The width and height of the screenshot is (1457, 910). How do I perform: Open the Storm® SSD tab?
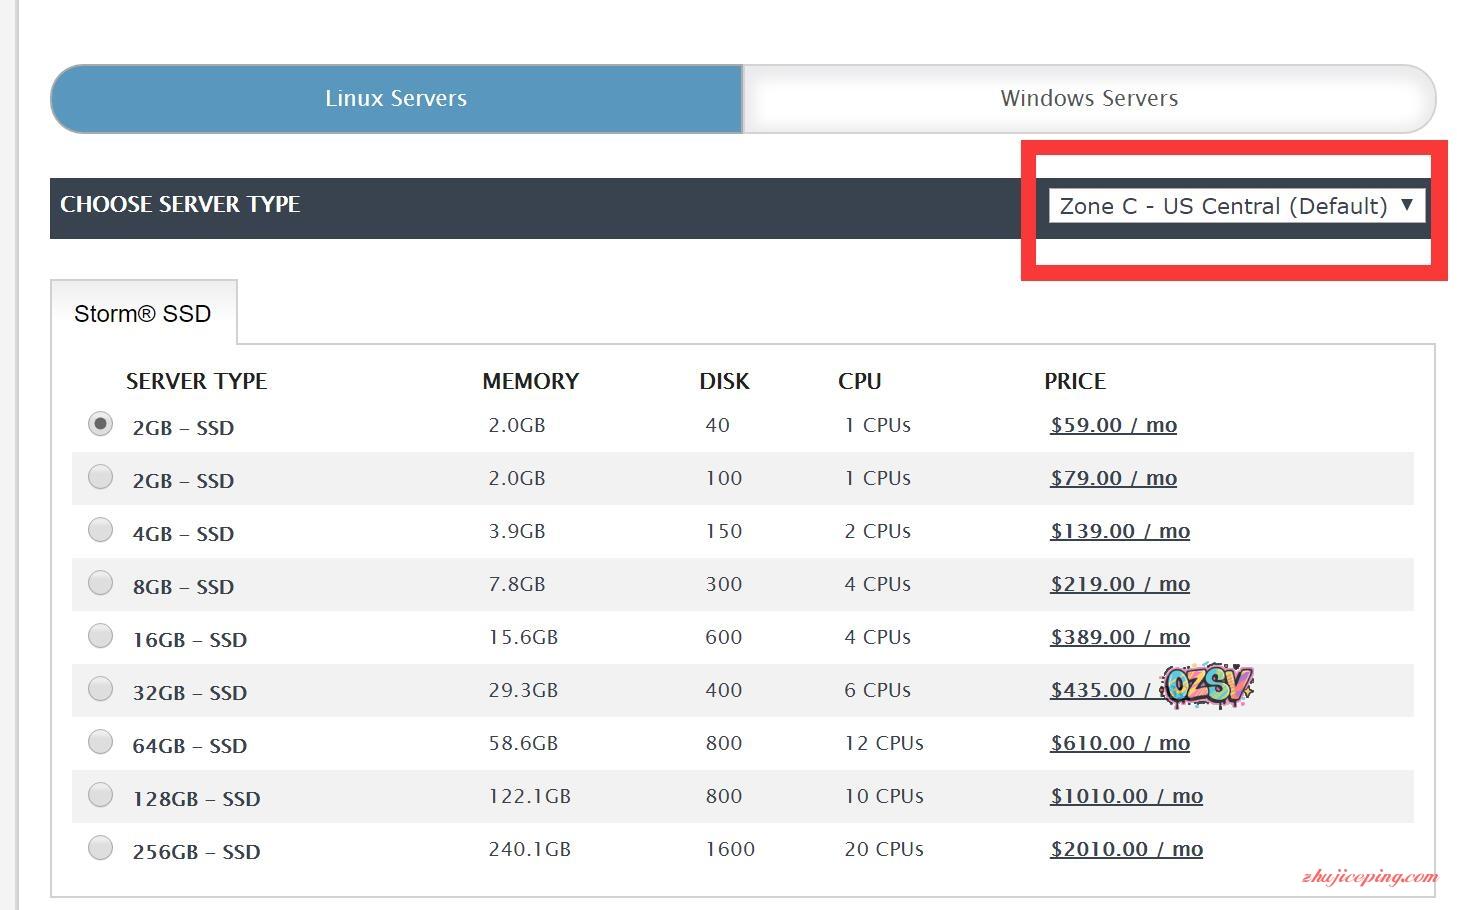pos(143,314)
